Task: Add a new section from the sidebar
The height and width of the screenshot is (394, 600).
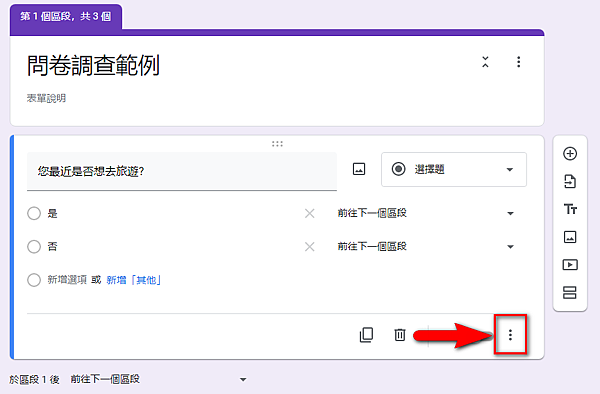Action: (570, 293)
